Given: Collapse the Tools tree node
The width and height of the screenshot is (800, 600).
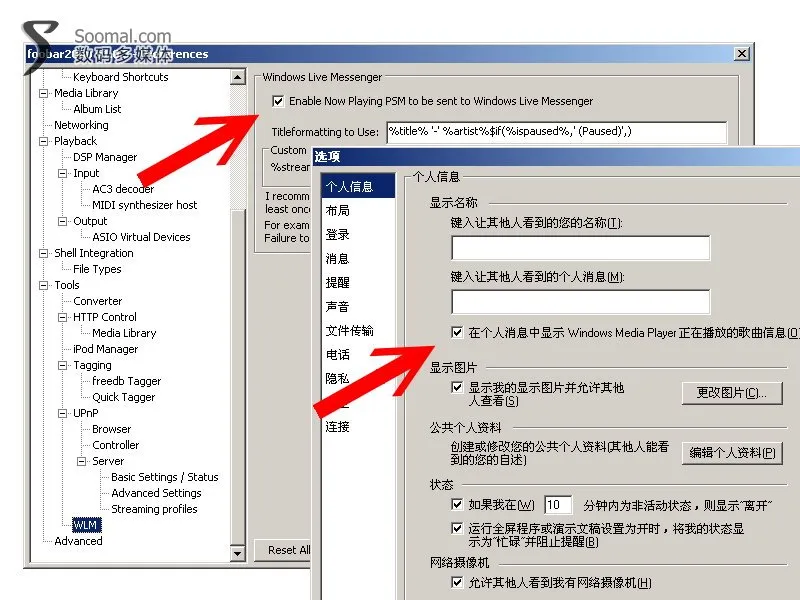Looking at the screenshot, I should point(44,285).
